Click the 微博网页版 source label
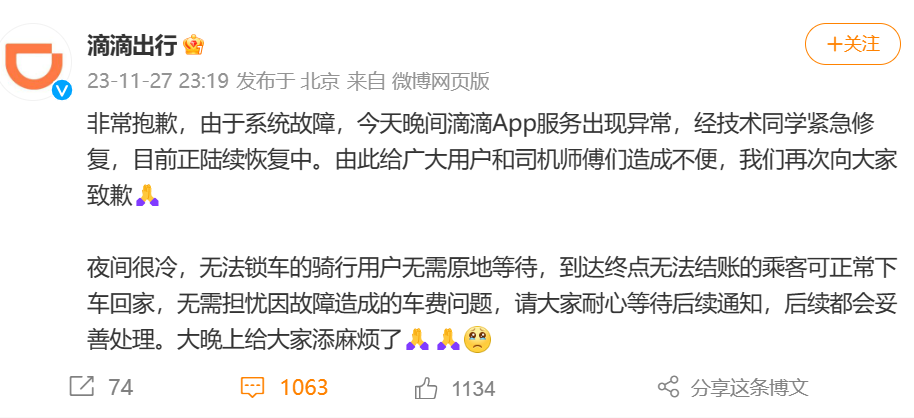Viewport: 914px width, 418px height. coord(440,81)
